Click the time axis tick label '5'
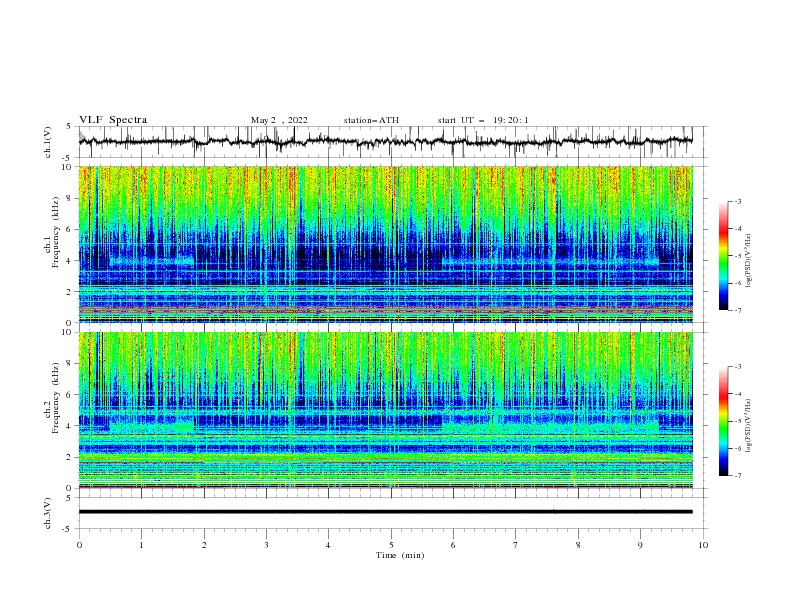This screenshot has width=792, height=612. tap(391, 545)
